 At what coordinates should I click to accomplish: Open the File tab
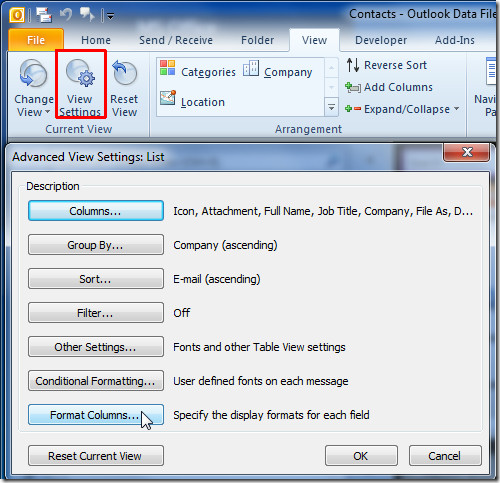click(x=36, y=40)
